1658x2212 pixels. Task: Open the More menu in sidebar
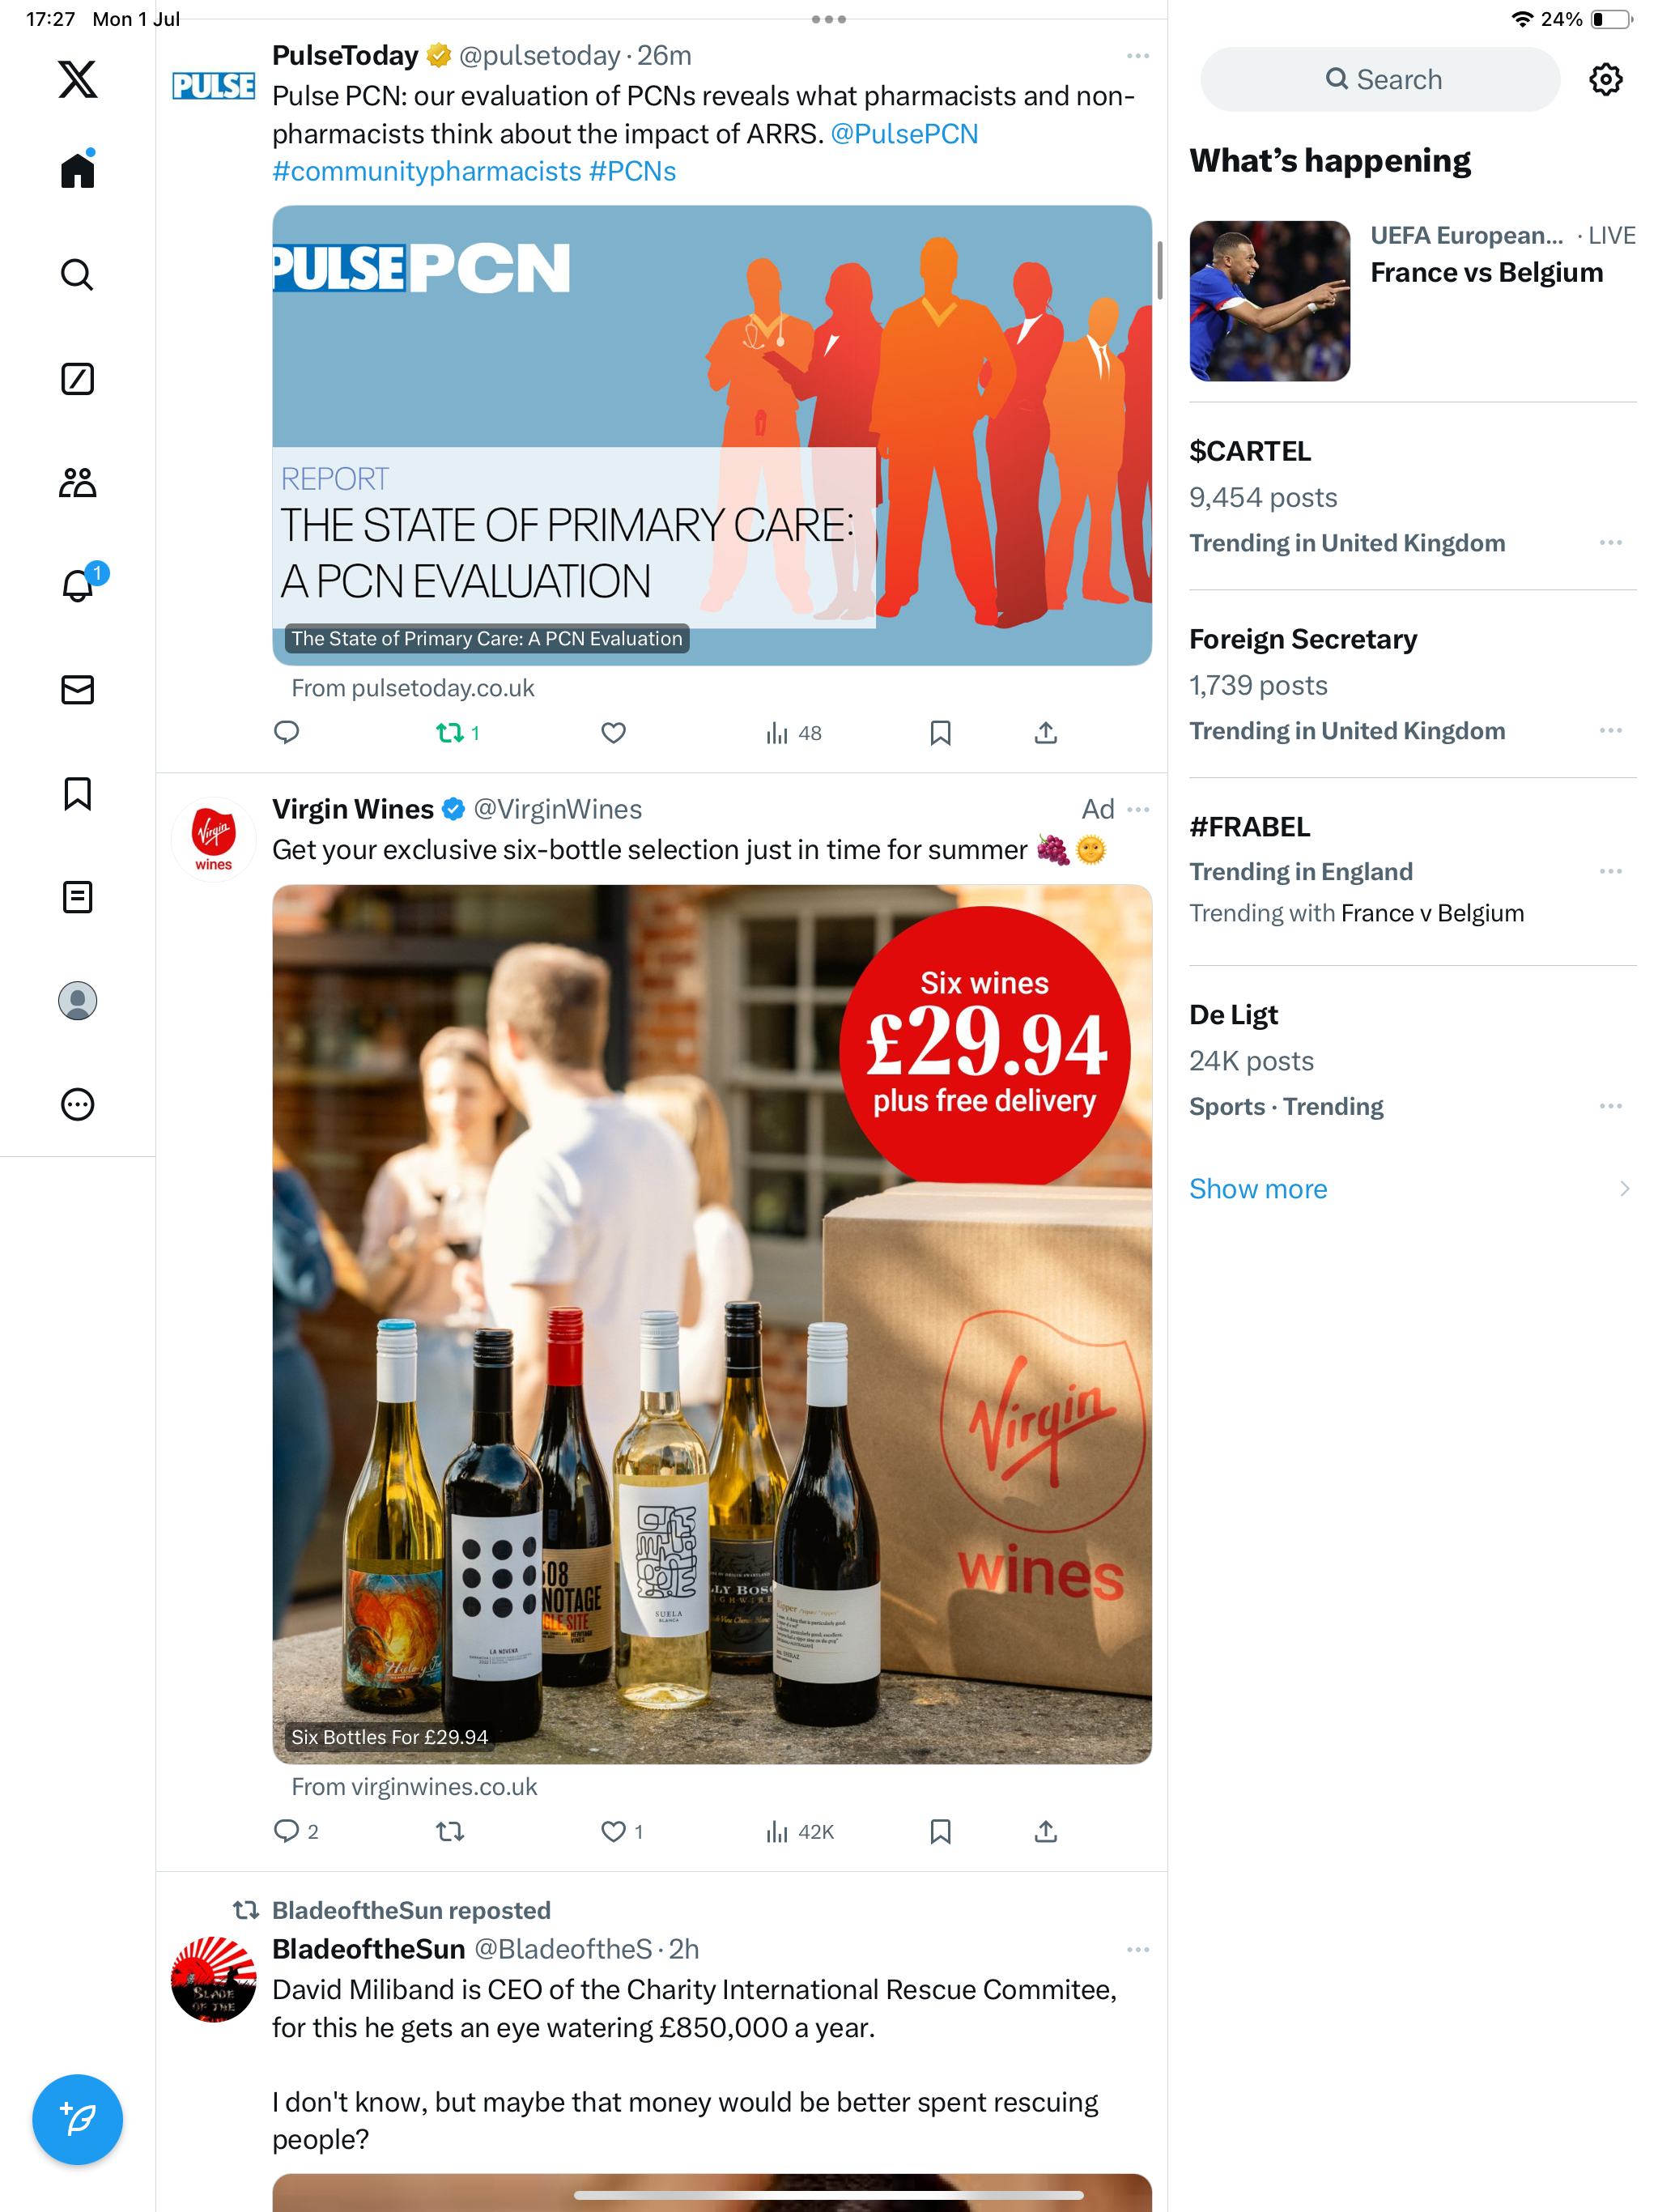pos(77,1104)
